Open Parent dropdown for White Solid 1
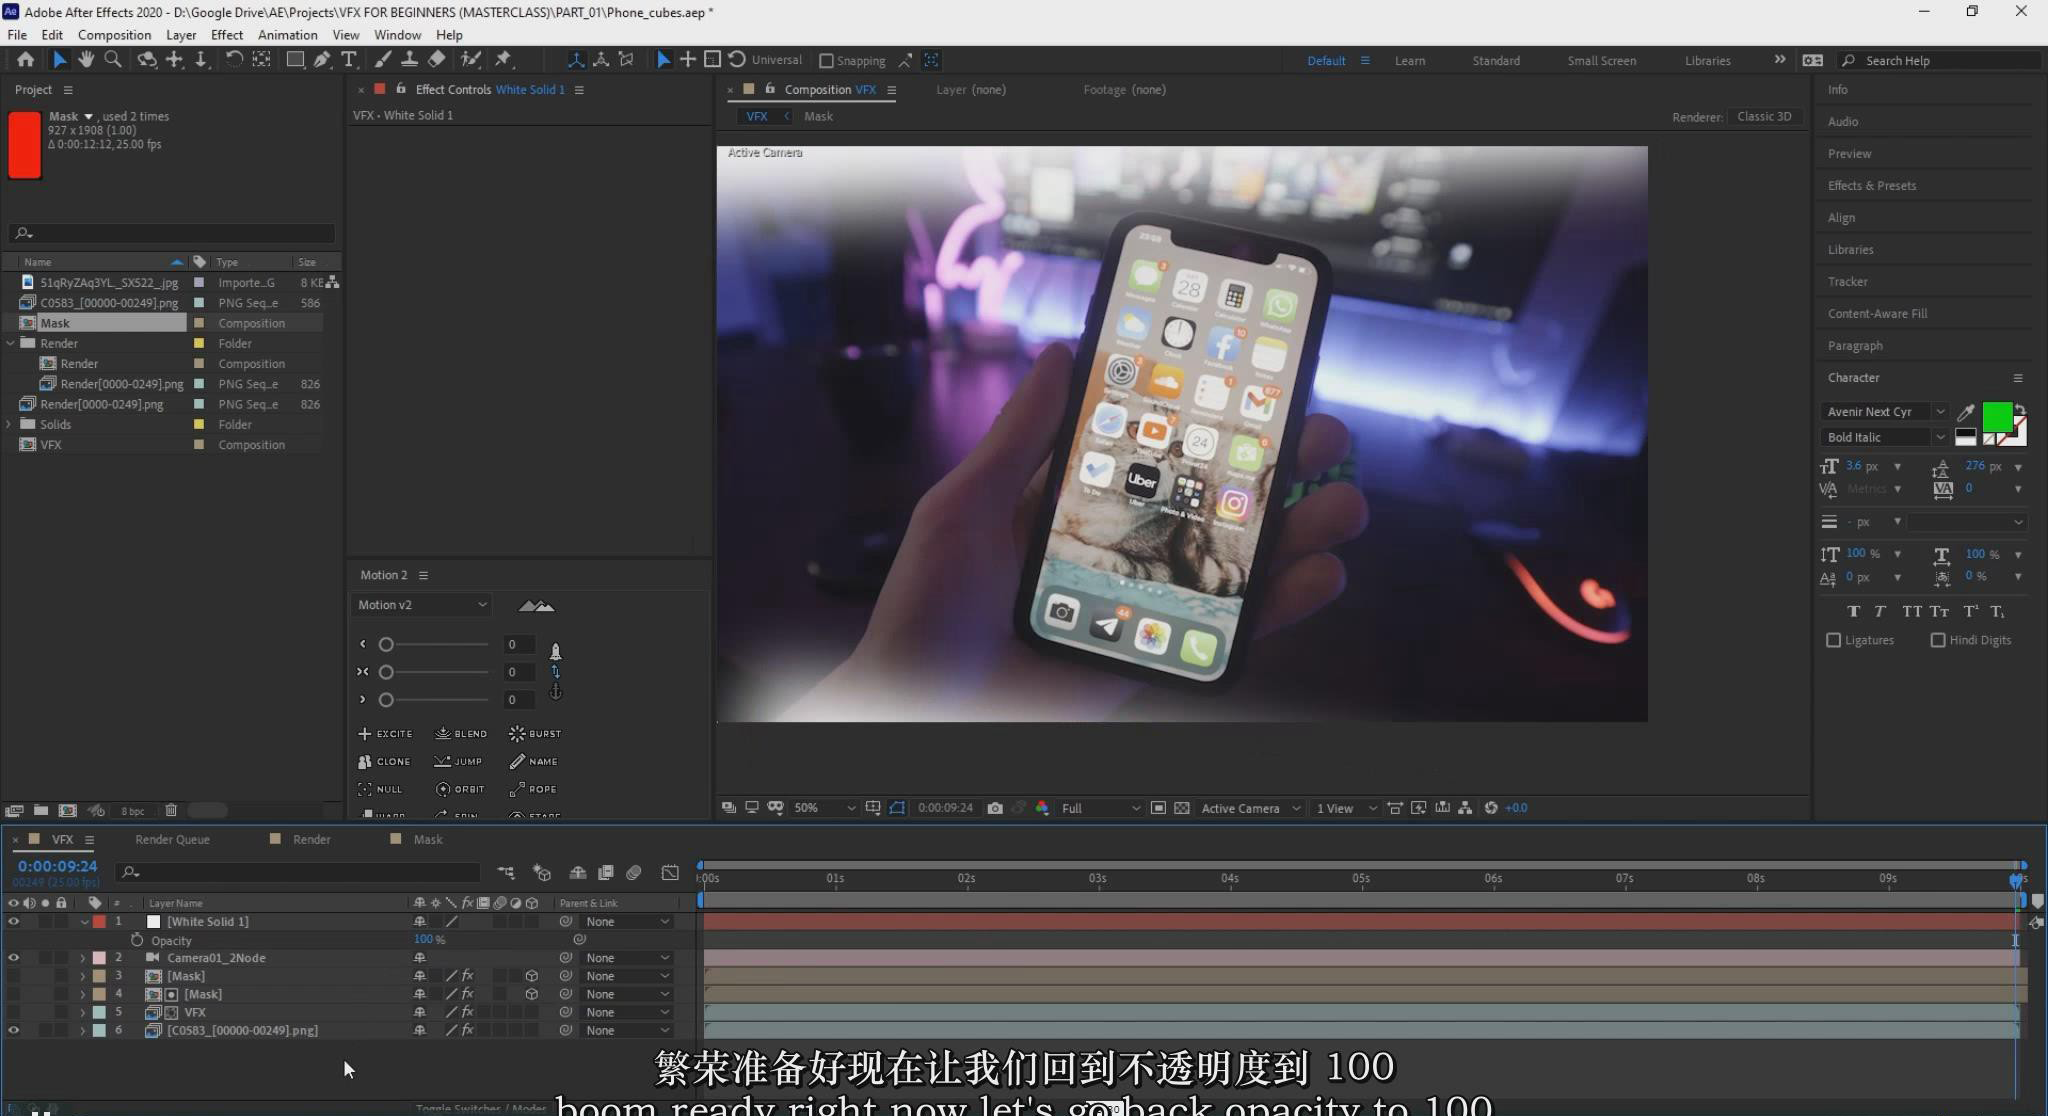The height and width of the screenshot is (1116, 2048). click(628, 922)
